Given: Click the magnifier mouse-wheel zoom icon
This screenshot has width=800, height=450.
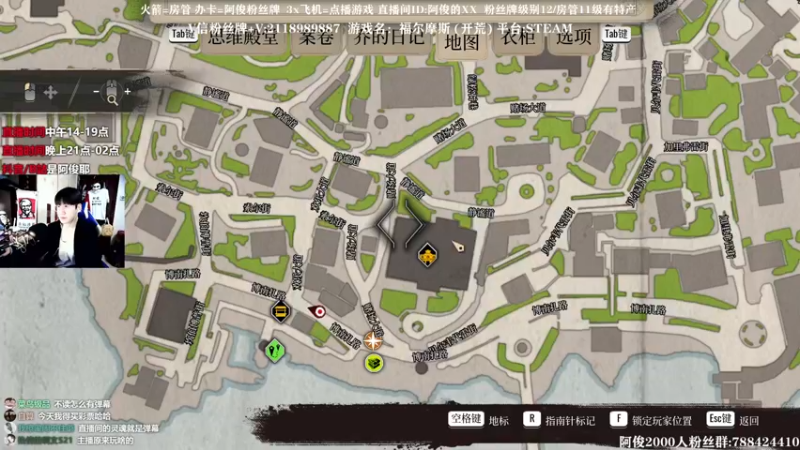Looking at the screenshot, I should coord(112,93).
